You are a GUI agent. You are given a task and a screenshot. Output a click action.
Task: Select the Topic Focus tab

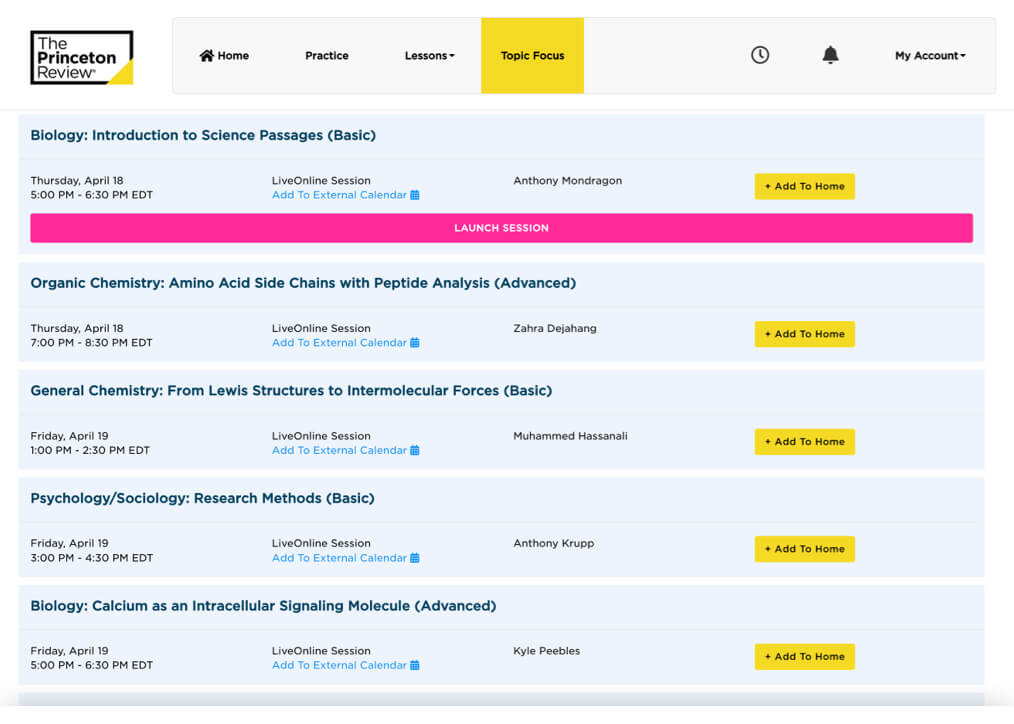[532, 56]
